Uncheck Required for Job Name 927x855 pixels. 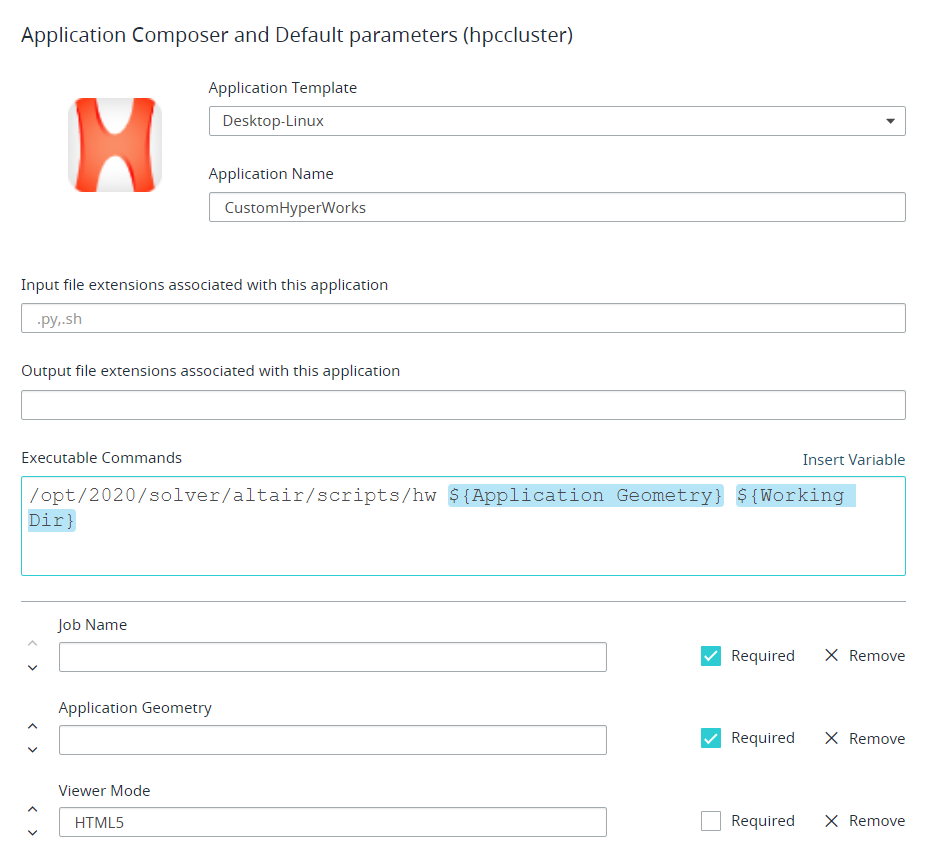click(711, 656)
